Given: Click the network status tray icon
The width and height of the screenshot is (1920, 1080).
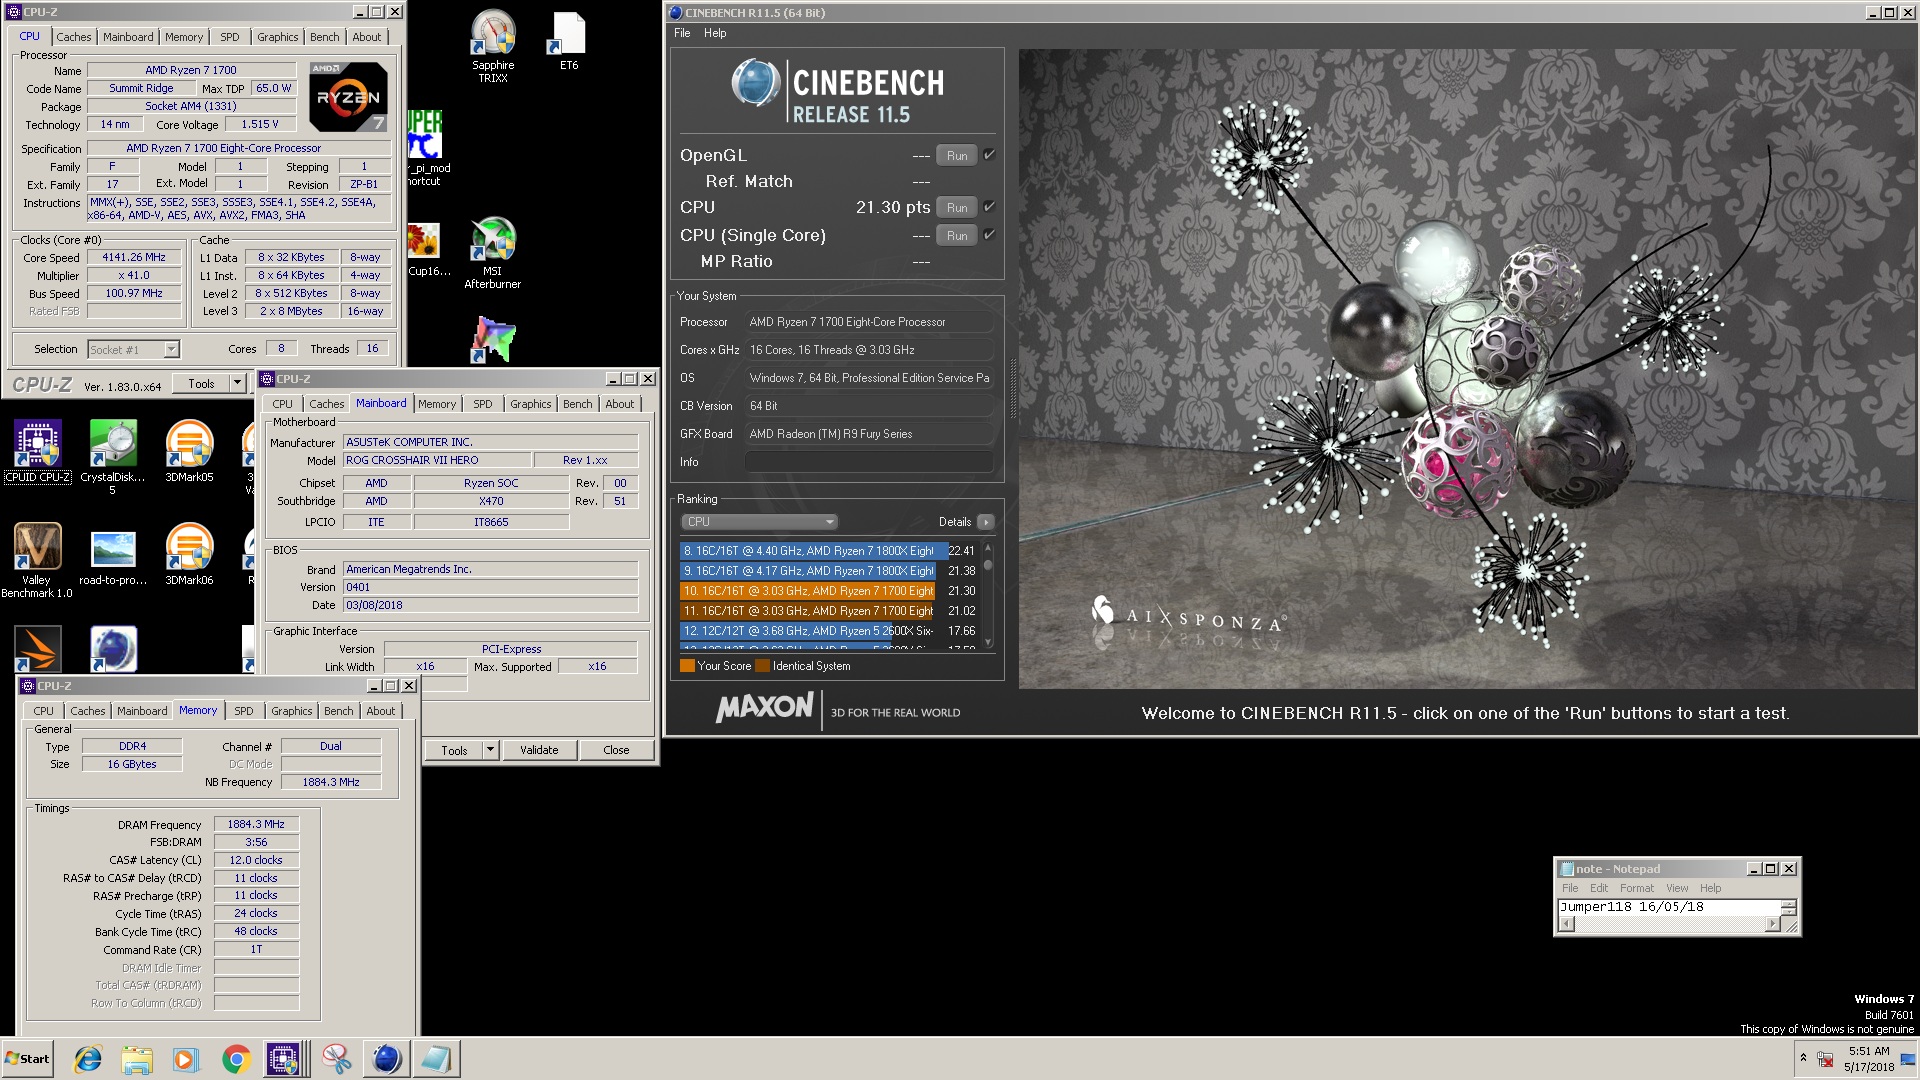Looking at the screenshot, I should [x=1825, y=1059].
